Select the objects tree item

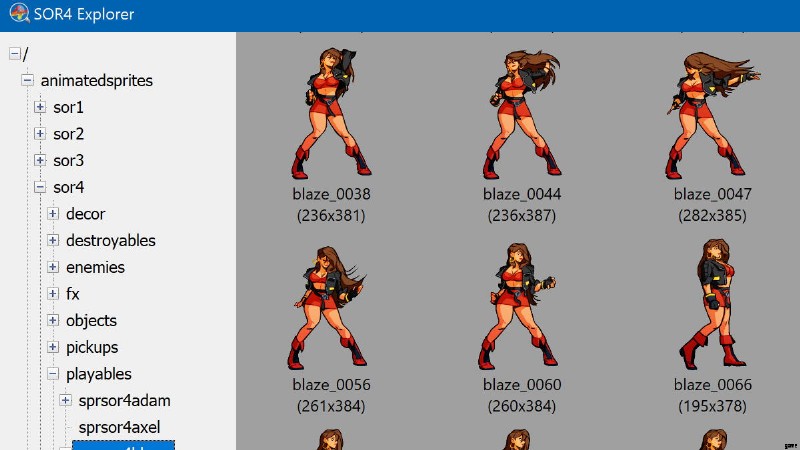pos(91,320)
